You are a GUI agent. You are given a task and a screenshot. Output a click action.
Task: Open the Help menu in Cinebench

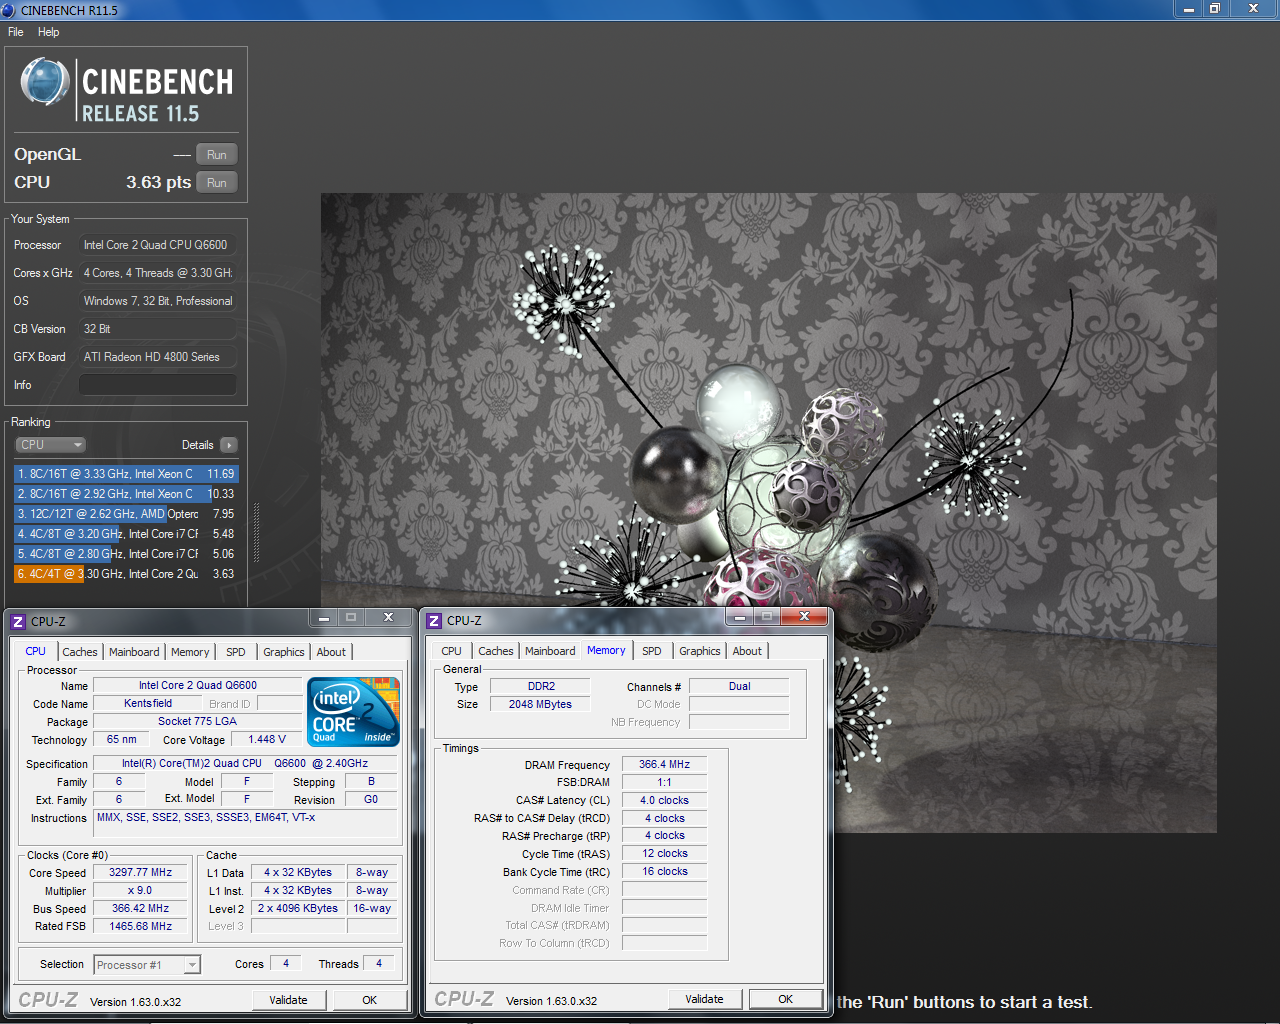48,32
